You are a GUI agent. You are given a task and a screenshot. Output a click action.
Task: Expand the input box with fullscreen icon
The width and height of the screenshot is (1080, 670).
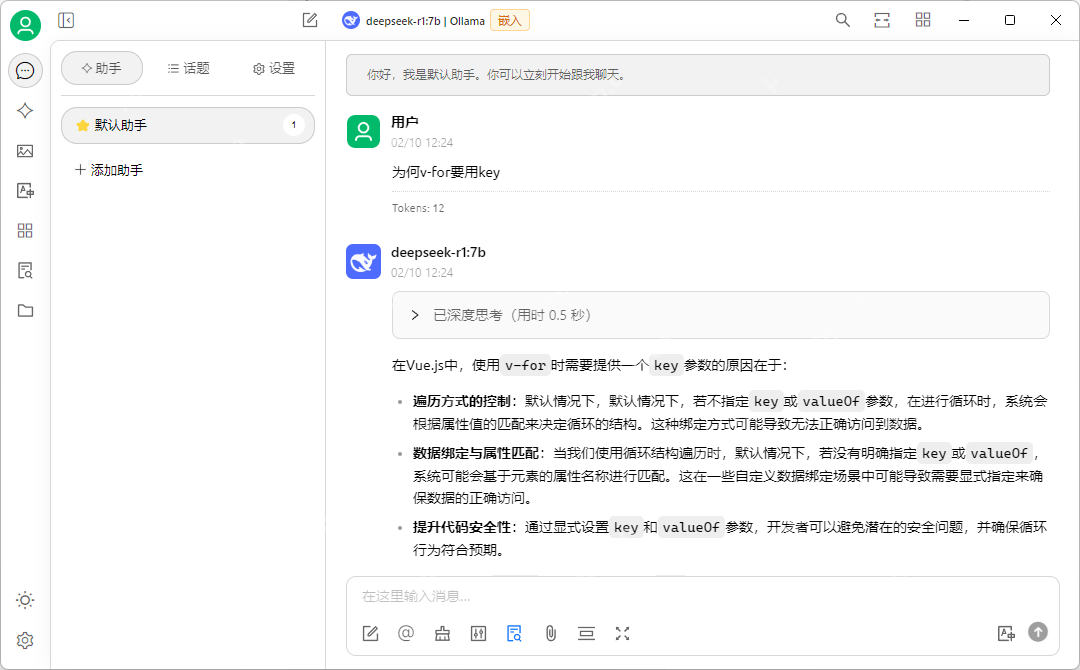(x=623, y=634)
